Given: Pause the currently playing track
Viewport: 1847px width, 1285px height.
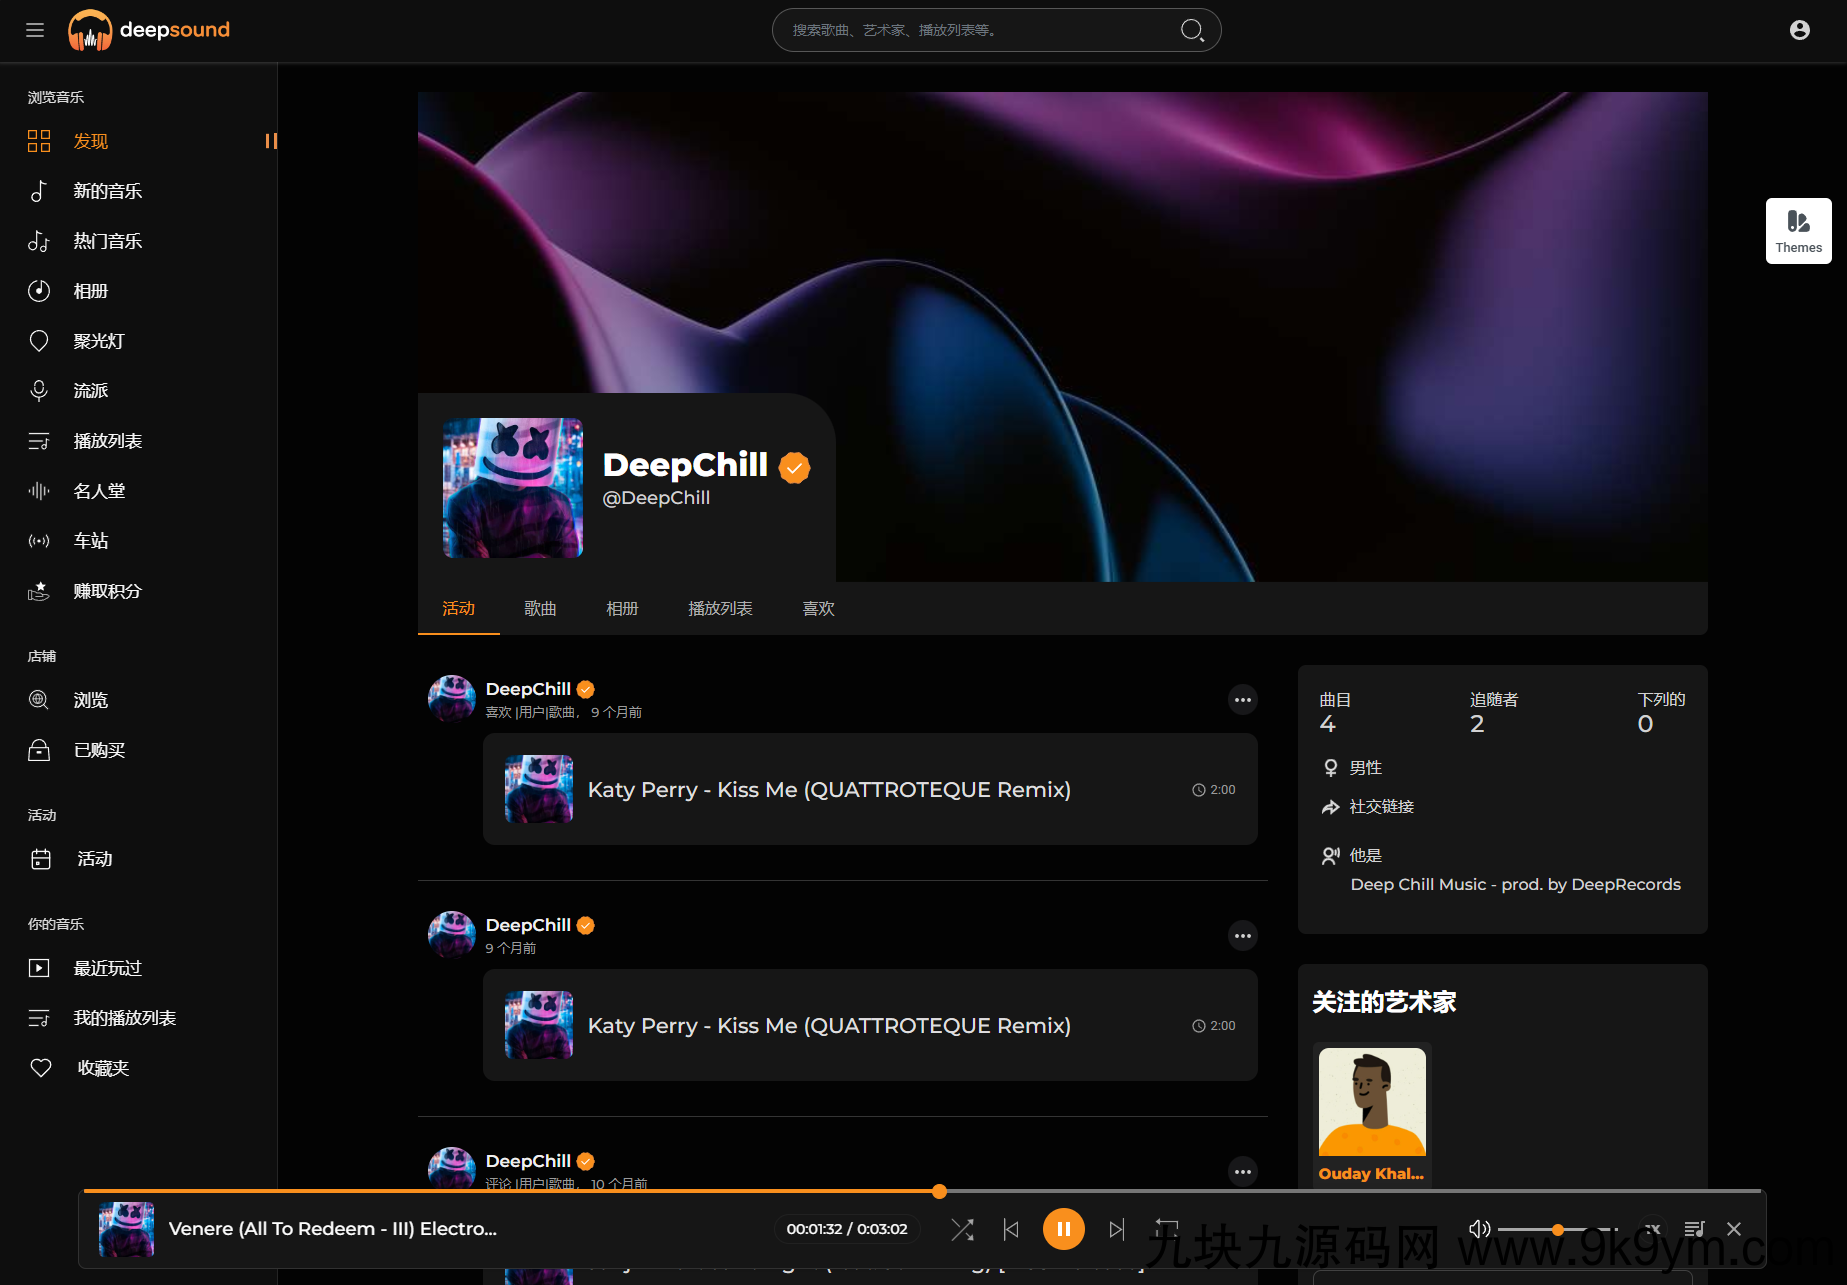Looking at the screenshot, I should tap(1064, 1229).
